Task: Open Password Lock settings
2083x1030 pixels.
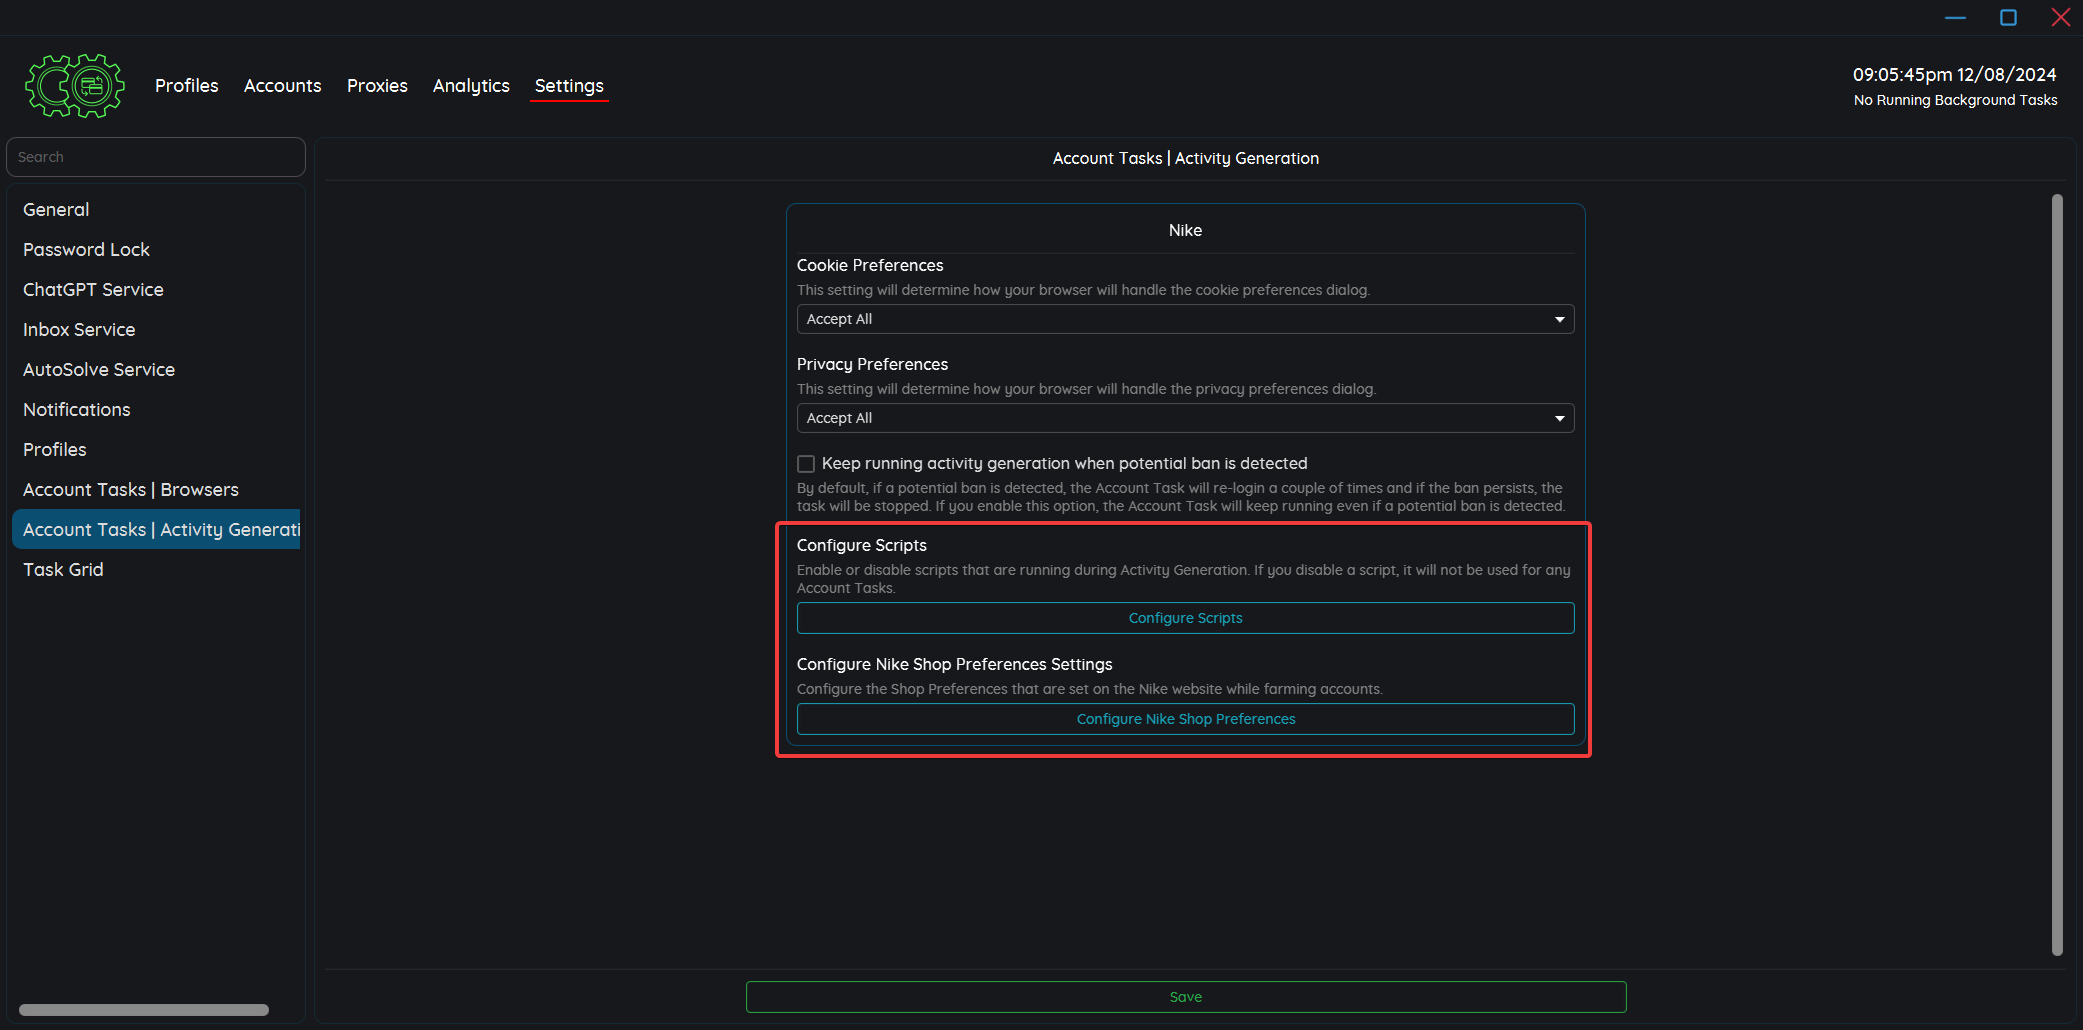Action: click(x=86, y=250)
